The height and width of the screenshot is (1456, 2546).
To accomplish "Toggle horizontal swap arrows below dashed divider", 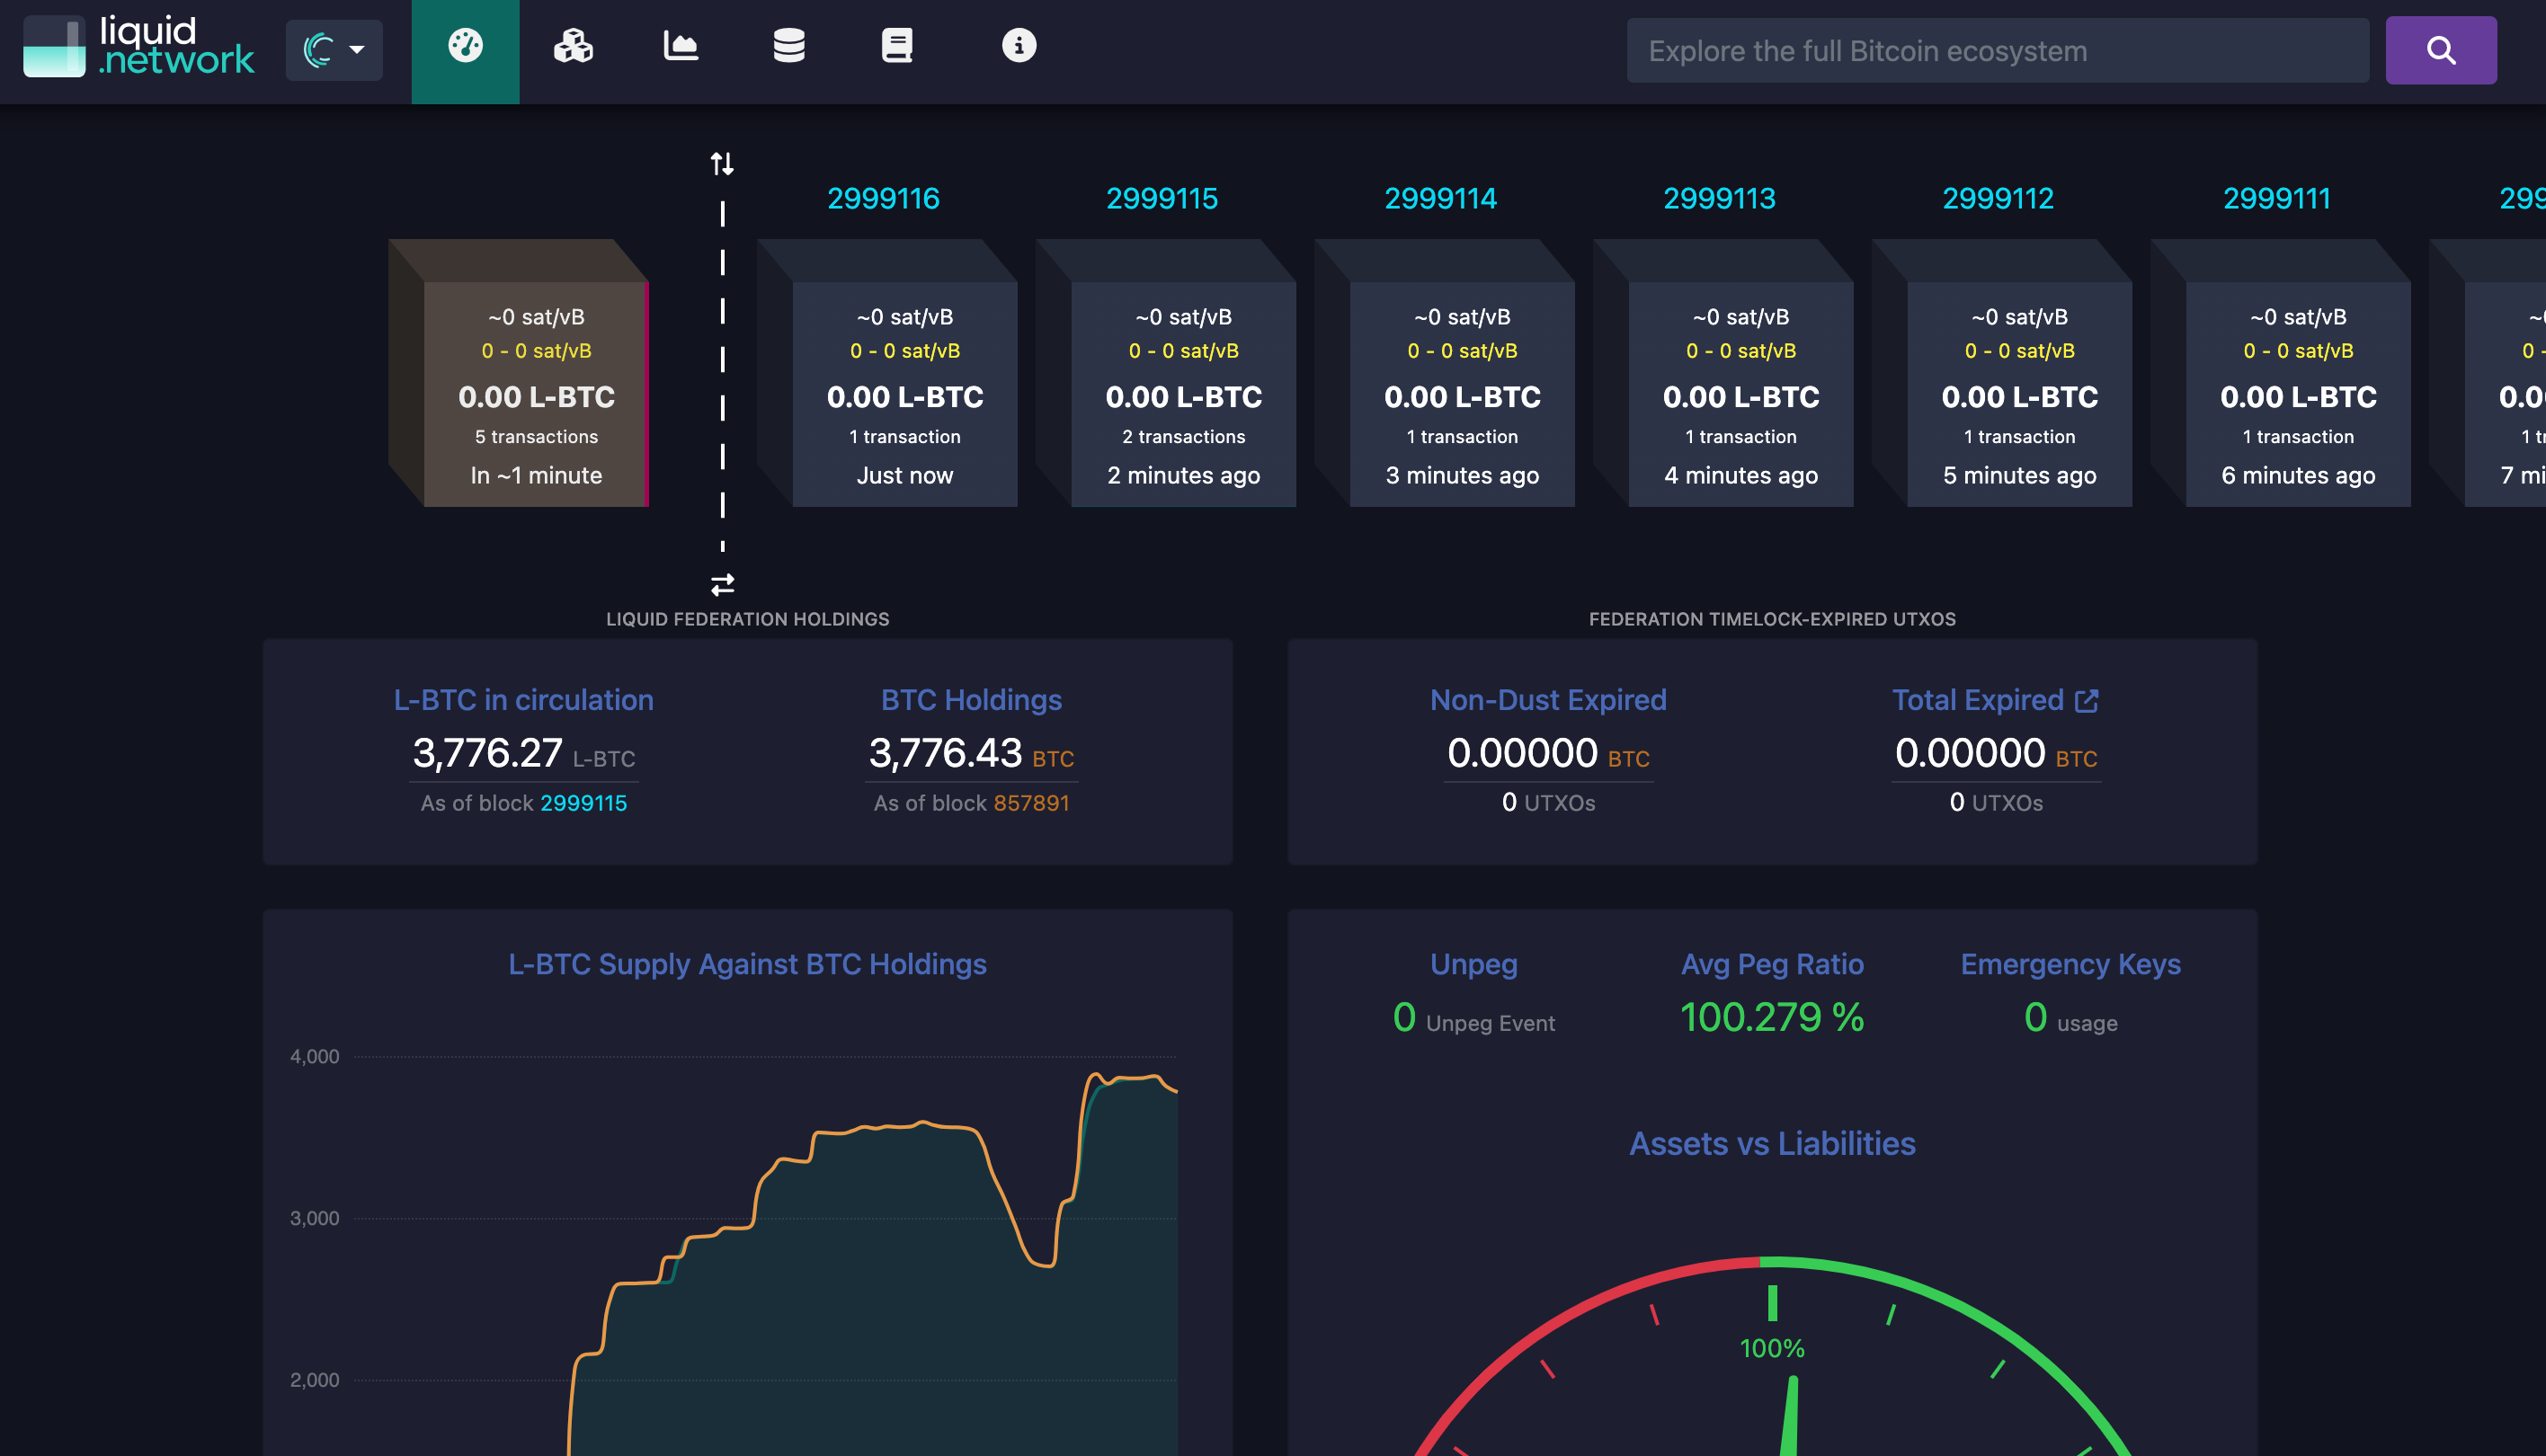I will point(722,584).
